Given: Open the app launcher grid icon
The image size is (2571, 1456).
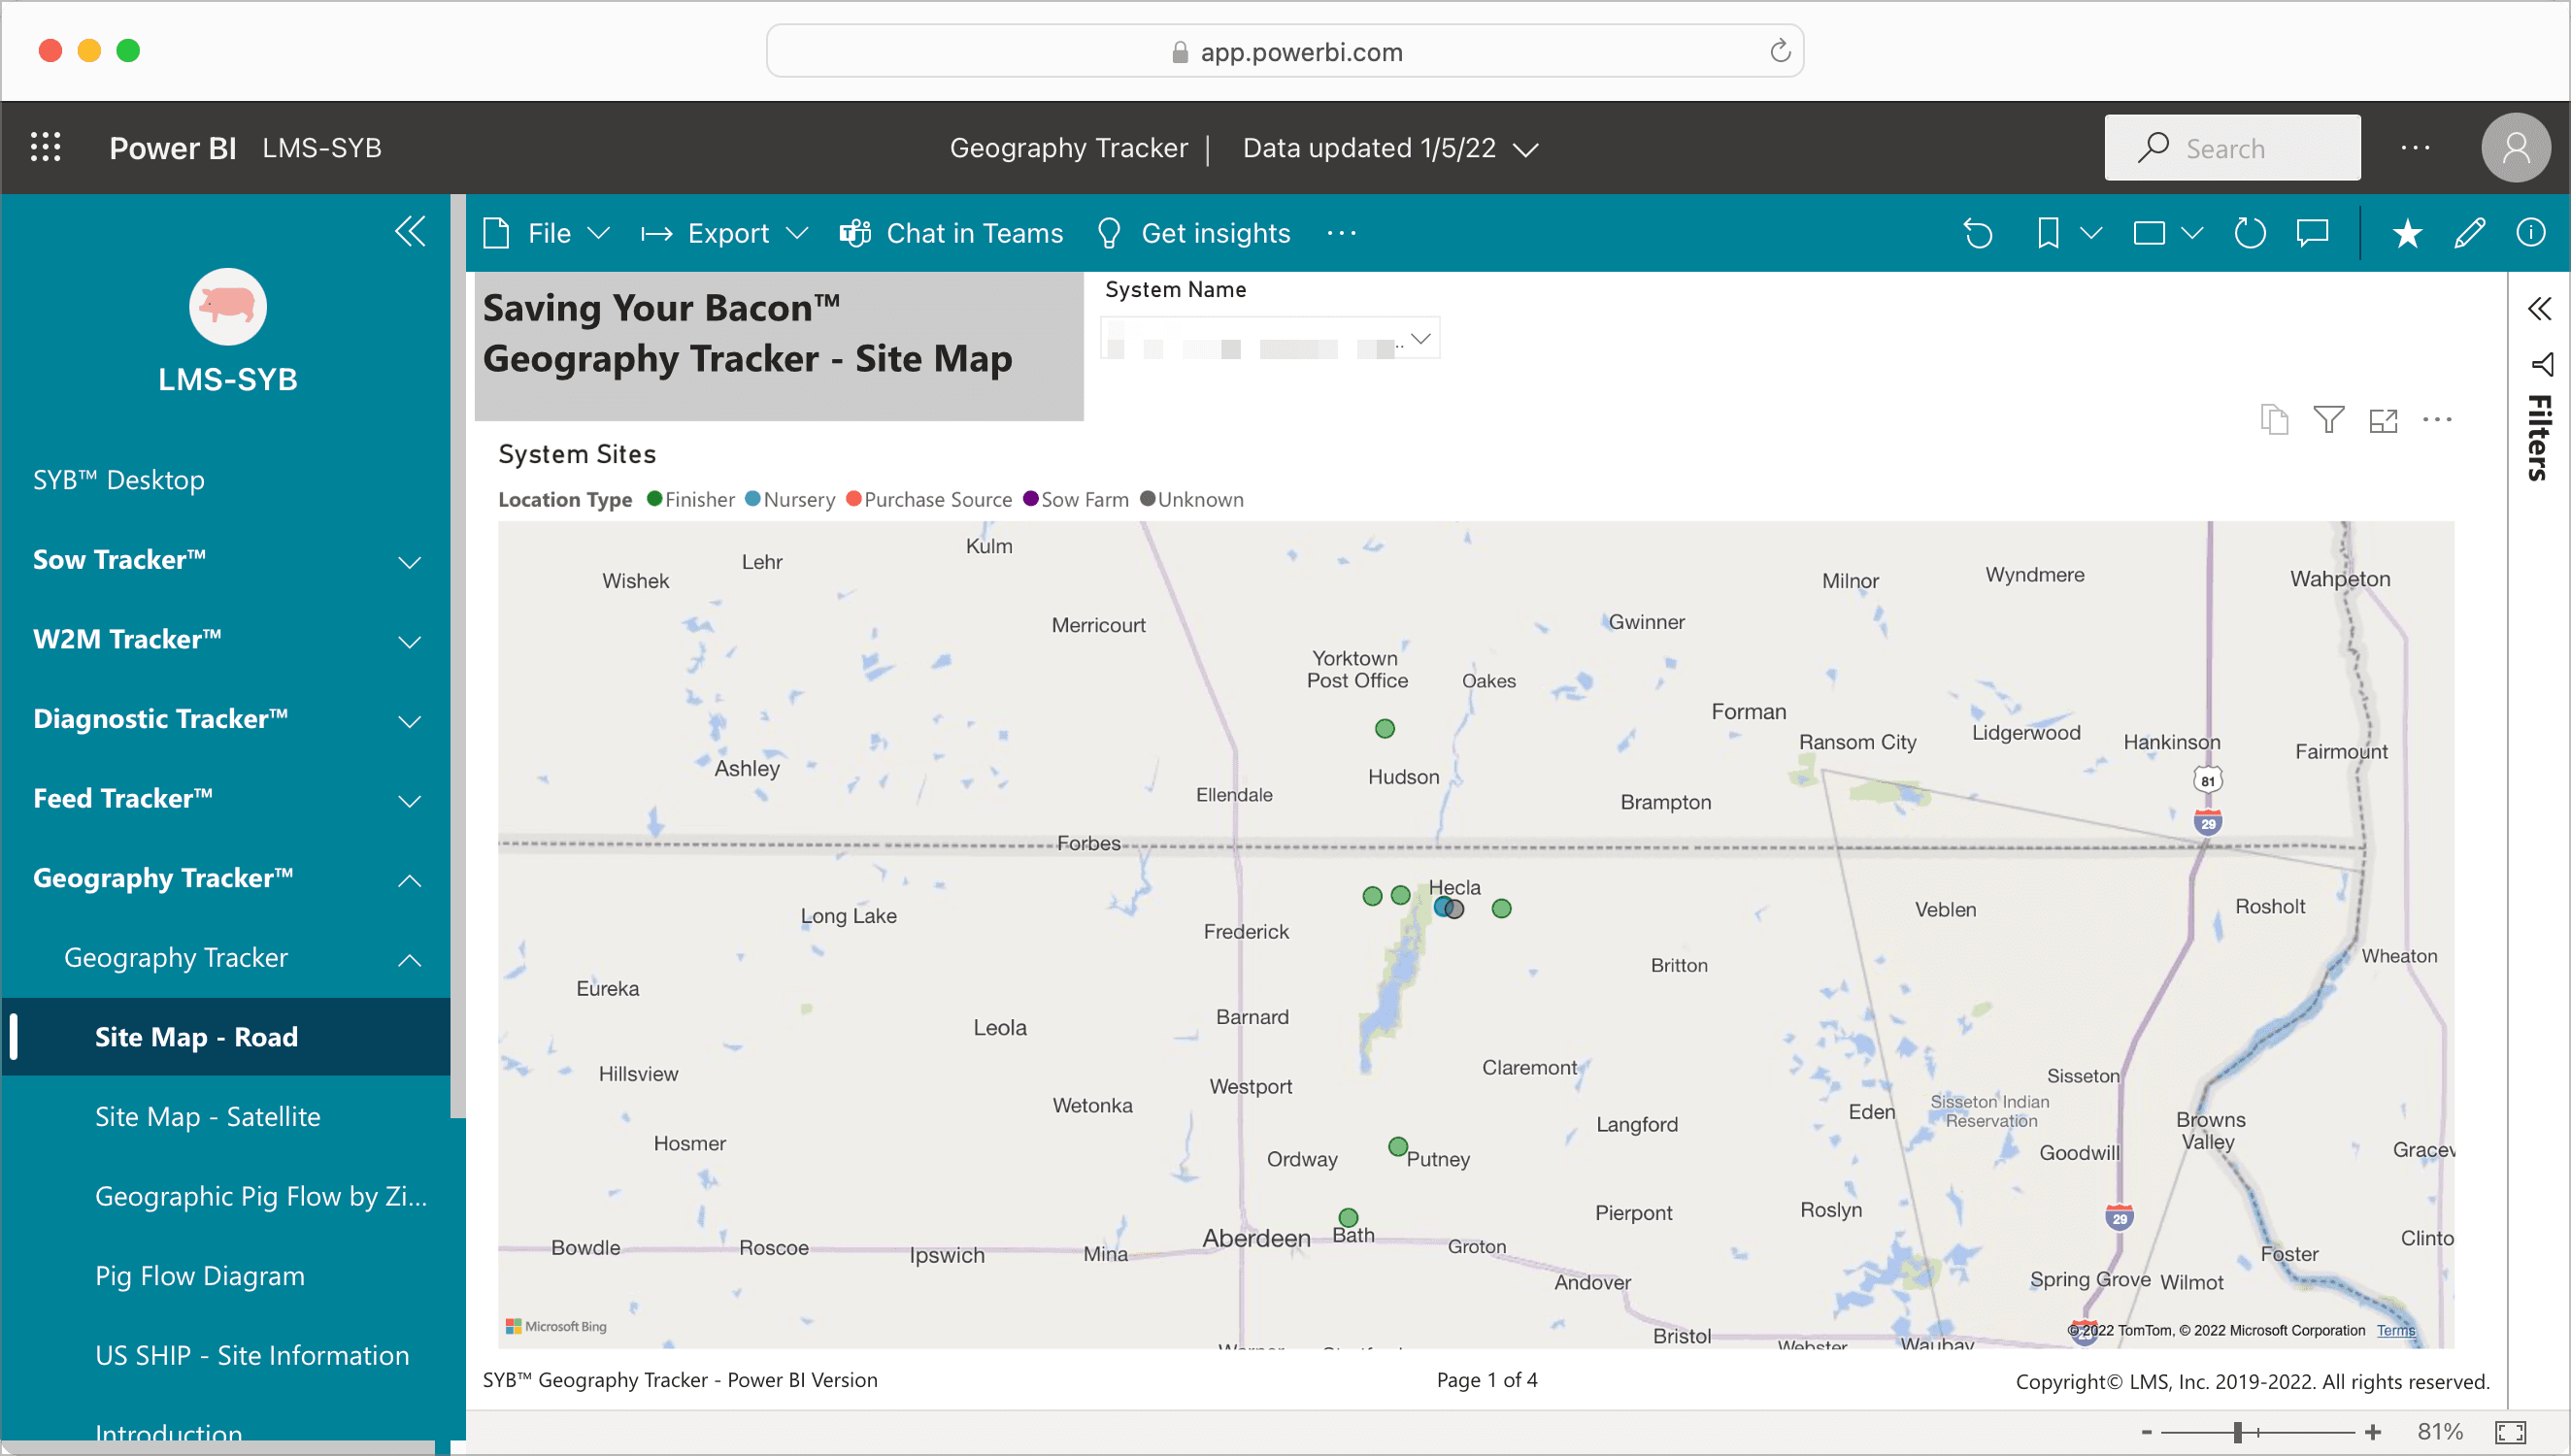Looking at the screenshot, I should click(45, 148).
